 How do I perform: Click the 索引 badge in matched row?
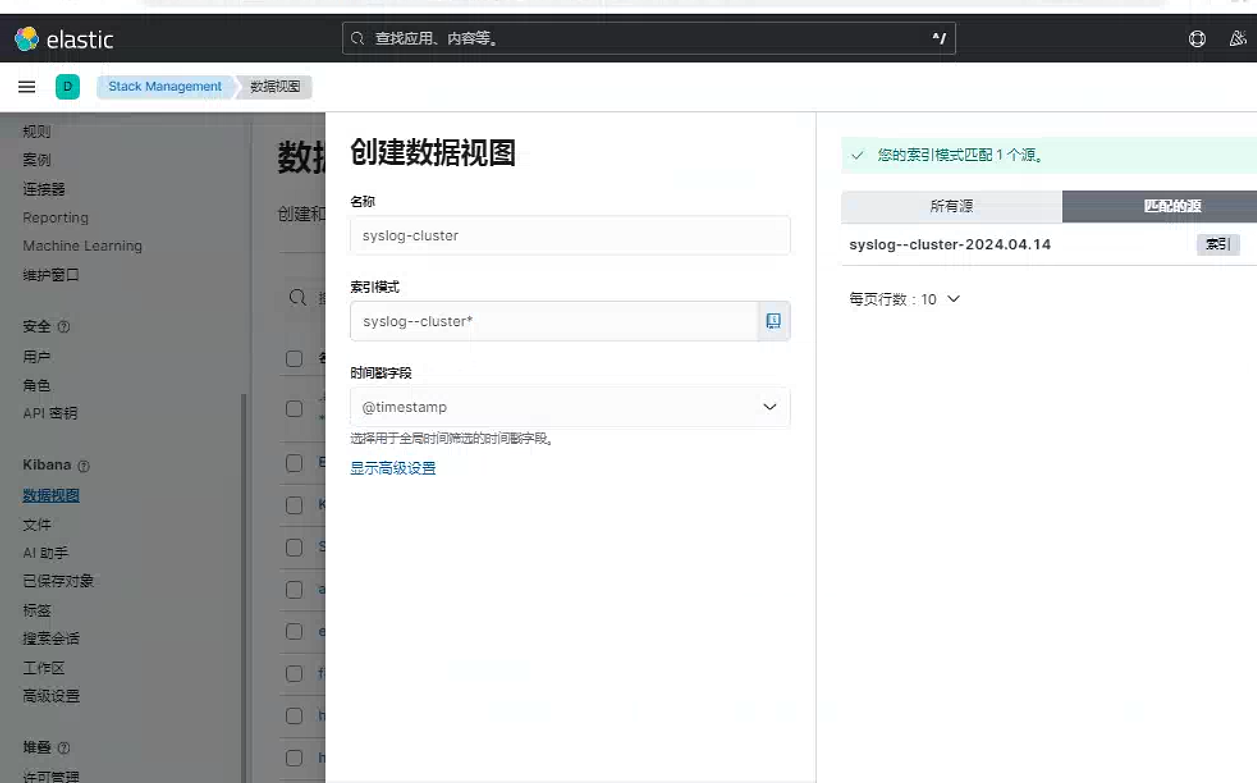(1218, 244)
